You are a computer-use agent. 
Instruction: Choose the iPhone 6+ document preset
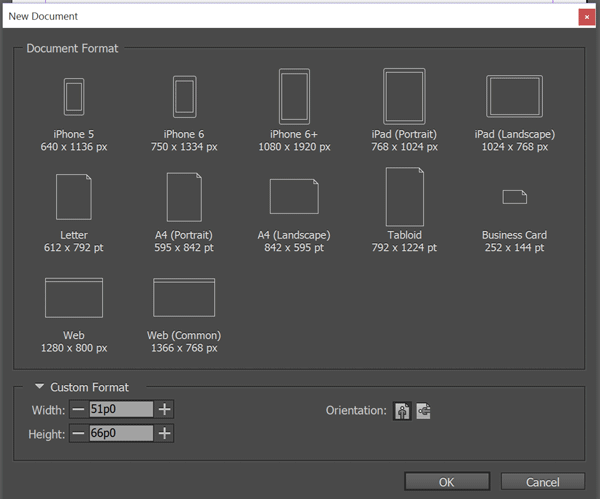(294, 96)
